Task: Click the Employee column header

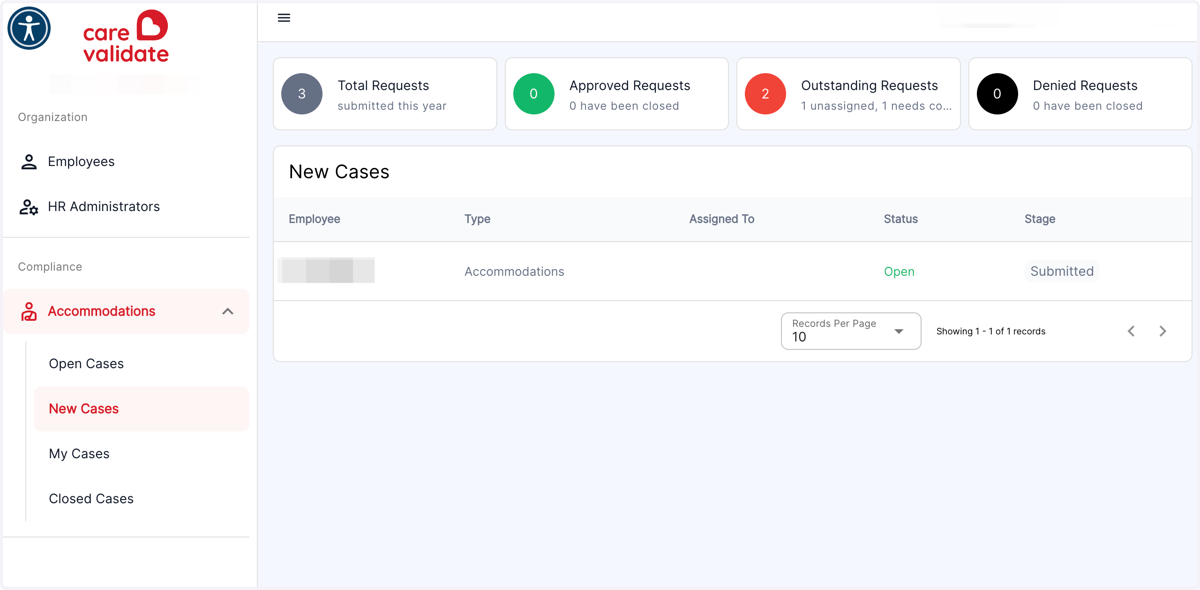Action: click(315, 219)
